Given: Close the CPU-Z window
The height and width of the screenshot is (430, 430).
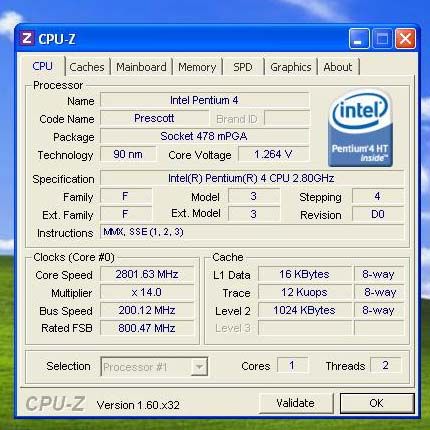Looking at the screenshot, I should tap(405, 39).
